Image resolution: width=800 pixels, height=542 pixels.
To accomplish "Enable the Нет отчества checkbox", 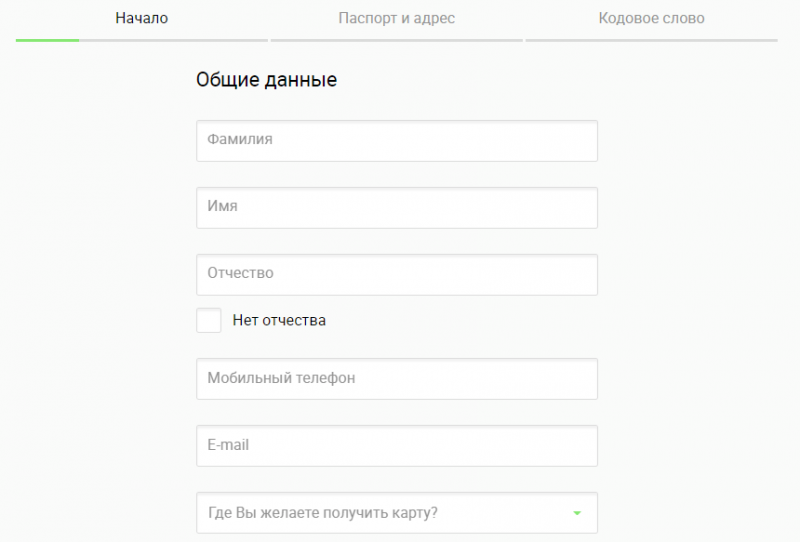I will [x=209, y=321].
